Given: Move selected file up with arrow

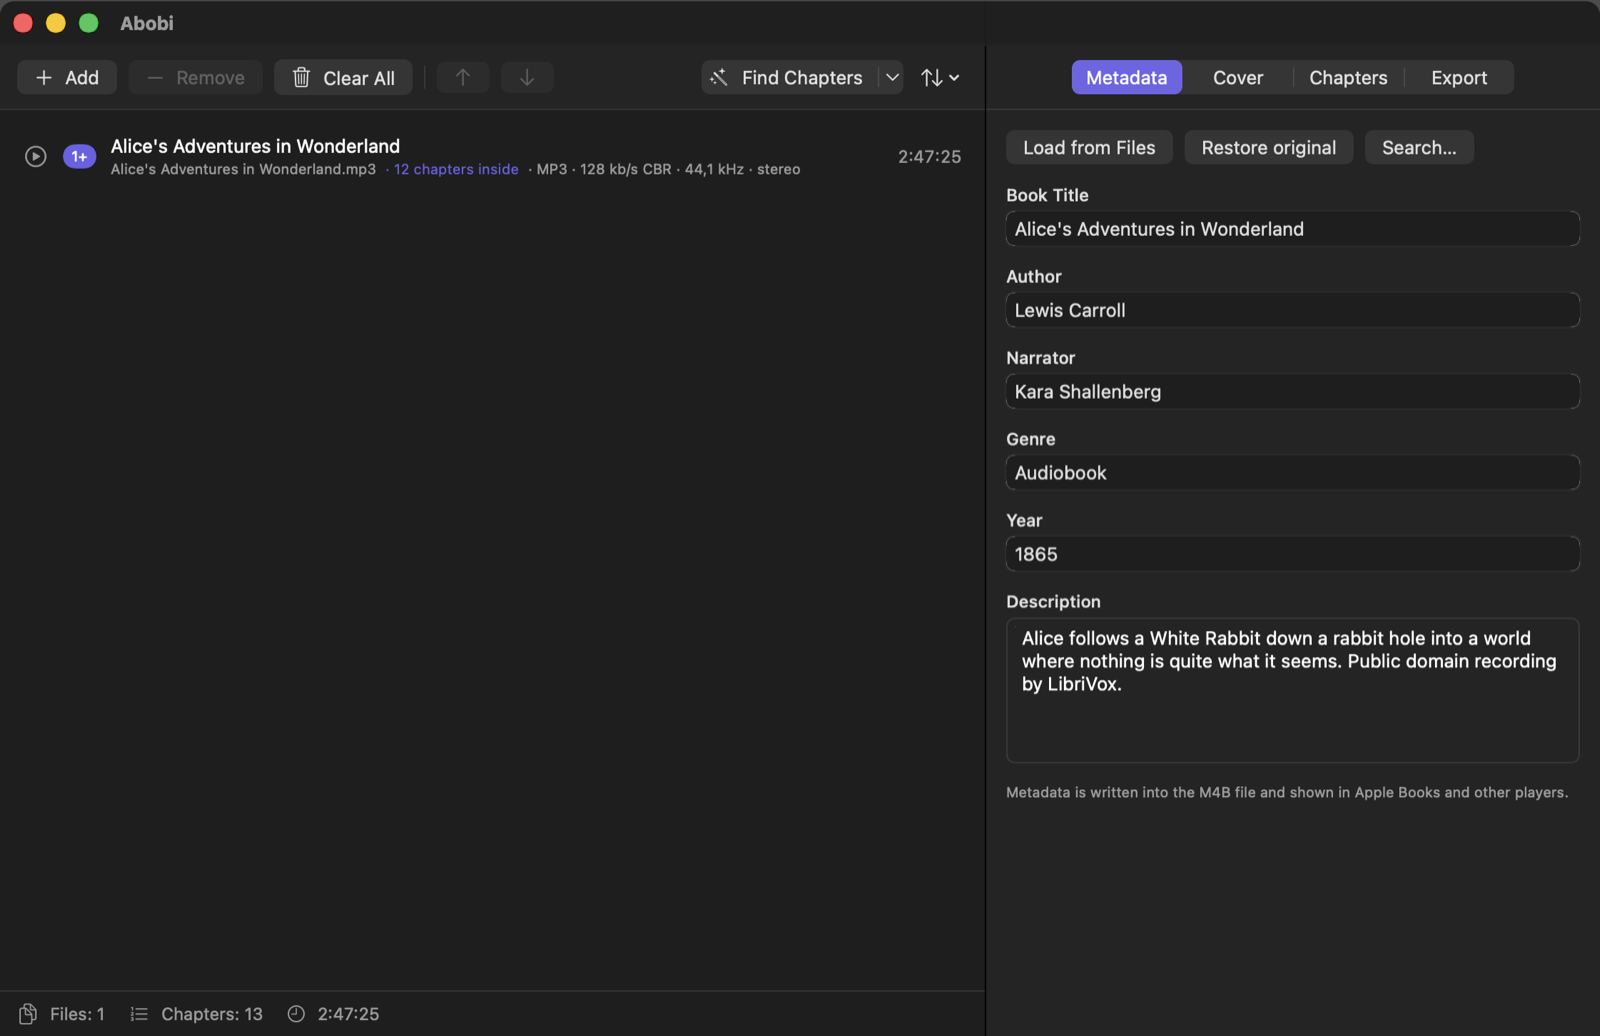Looking at the screenshot, I should pos(463,78).
